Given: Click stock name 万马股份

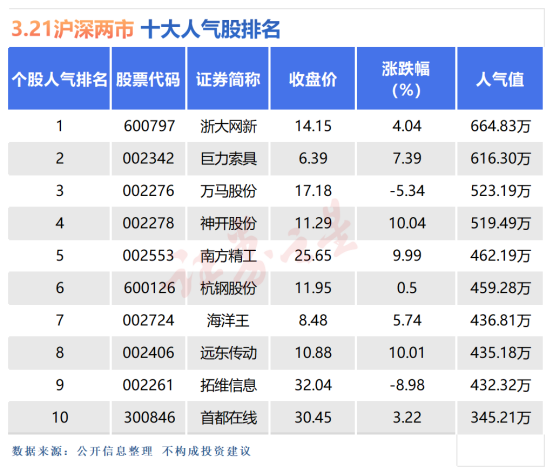Looking at the screenshot, I should tap(229, 191).
